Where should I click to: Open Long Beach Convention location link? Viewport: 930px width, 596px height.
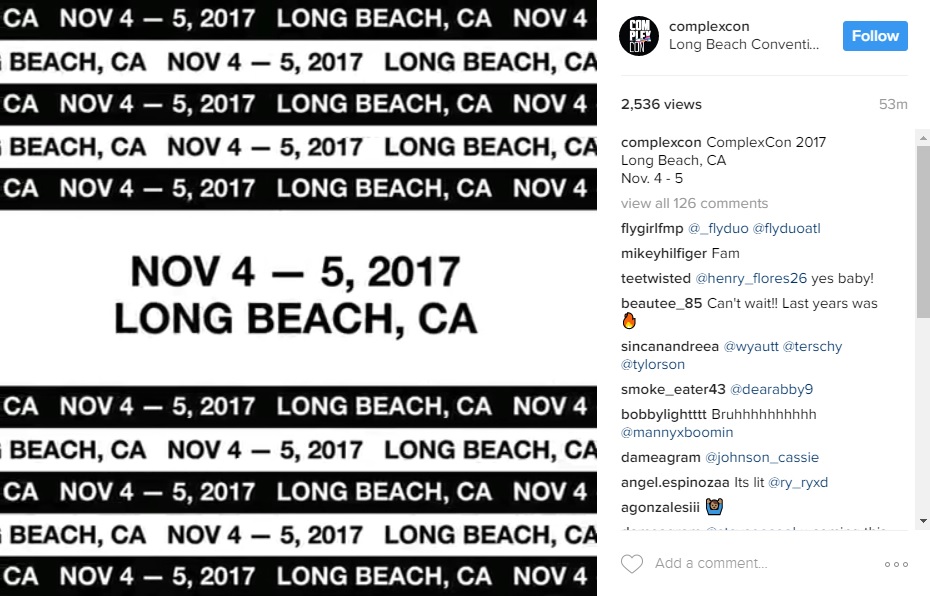[x=744, y=44]
